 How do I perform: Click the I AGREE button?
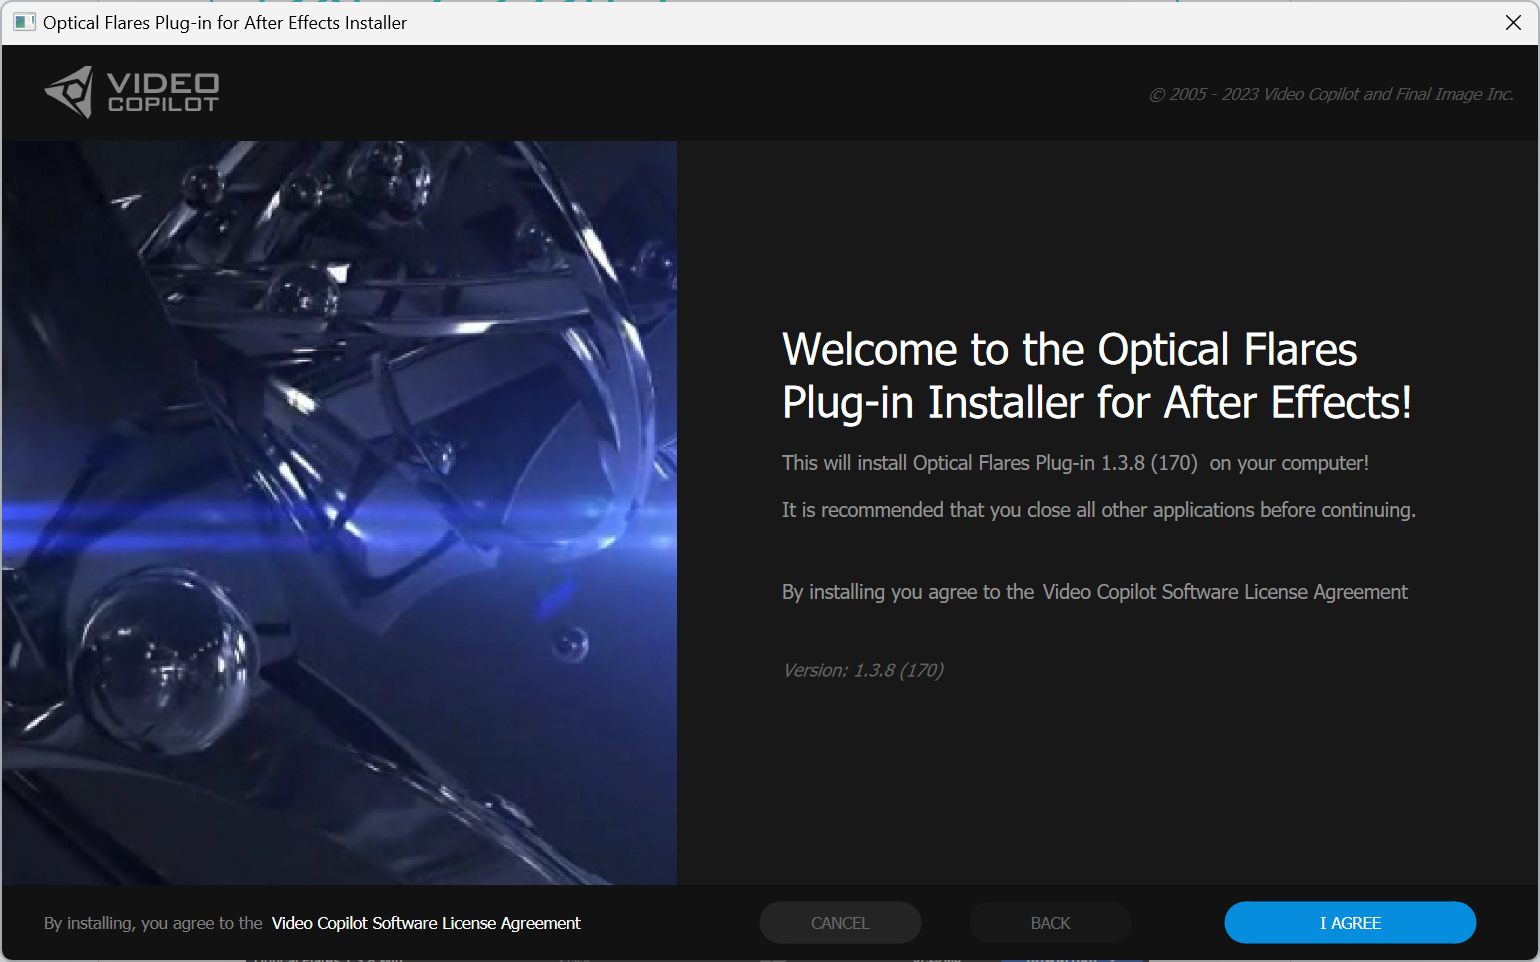pyautogui.click(x=1350, y=922)
